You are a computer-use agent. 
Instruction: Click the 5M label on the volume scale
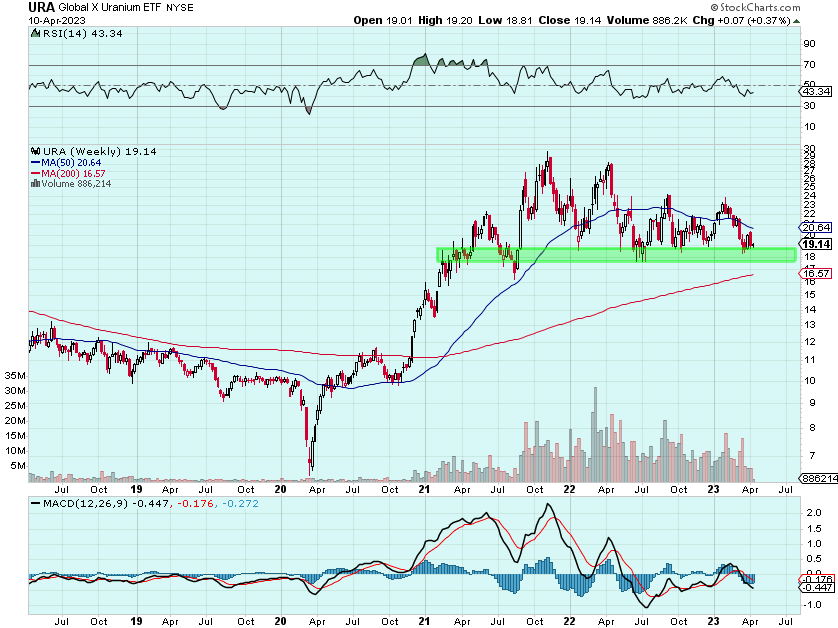tap(18, 466)
